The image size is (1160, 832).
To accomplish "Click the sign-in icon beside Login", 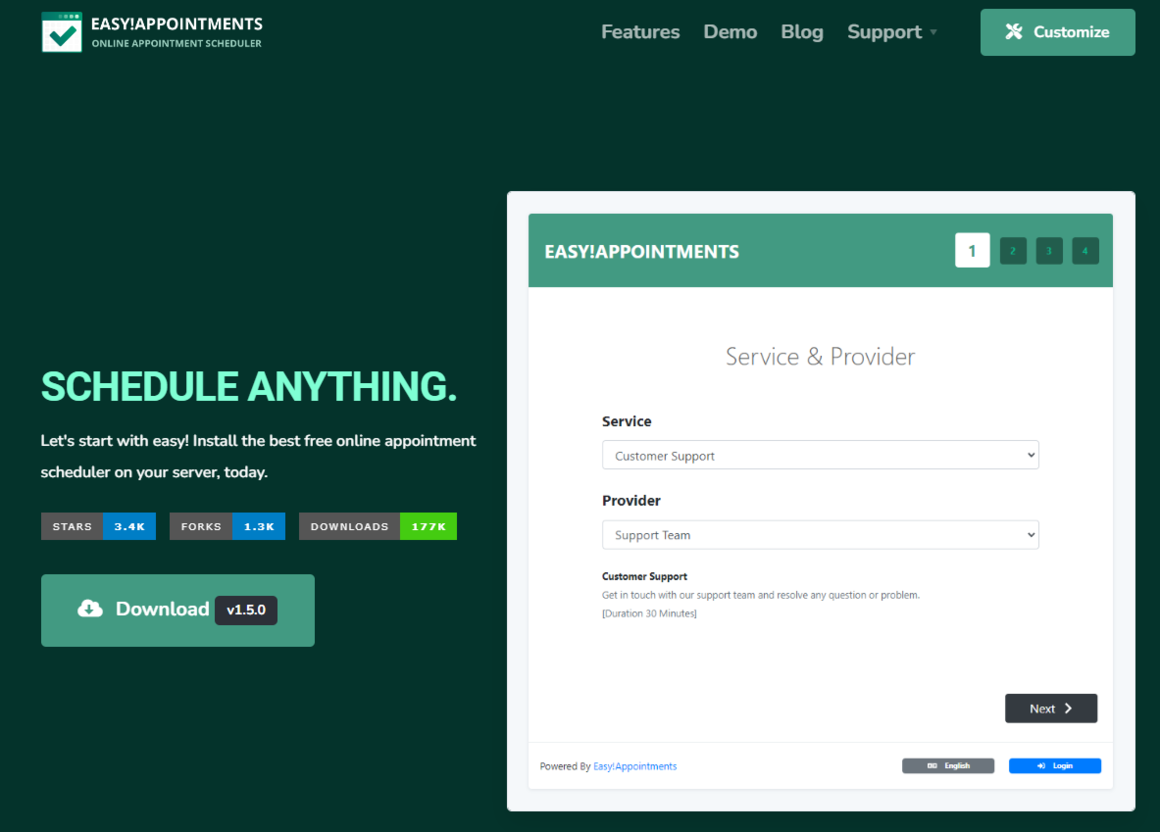I will (x=1041, y=765).
